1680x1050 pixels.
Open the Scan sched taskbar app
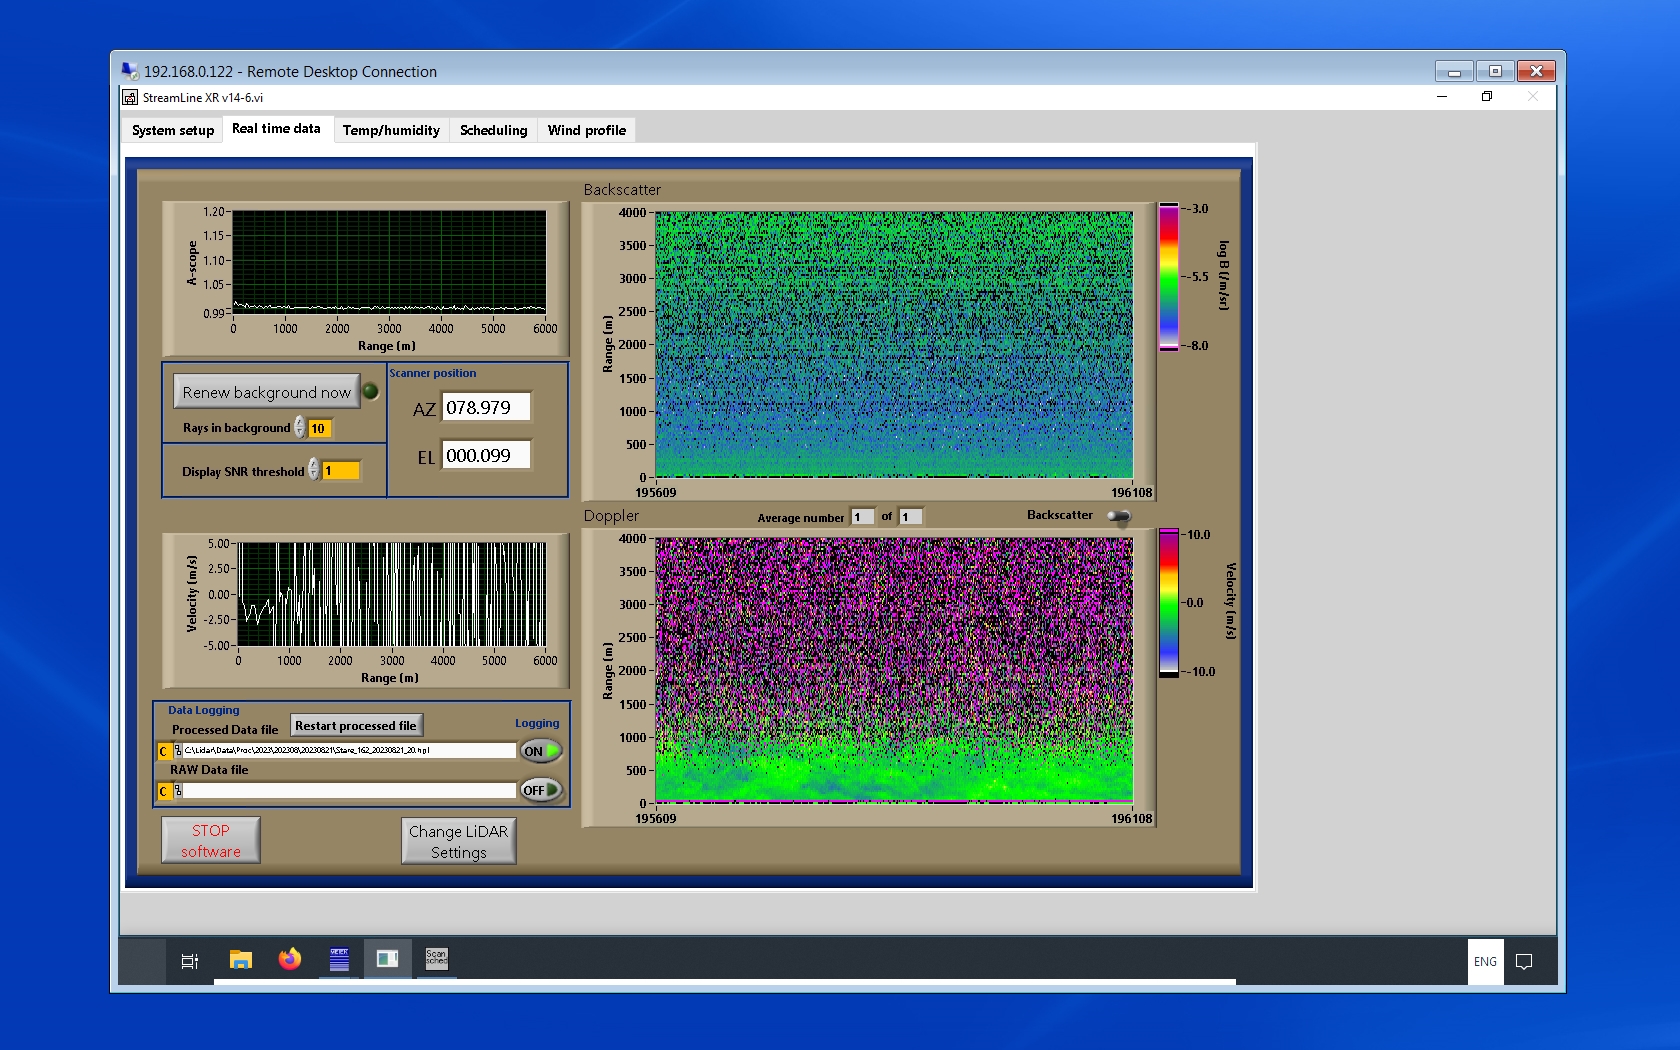tap(436, 959)
